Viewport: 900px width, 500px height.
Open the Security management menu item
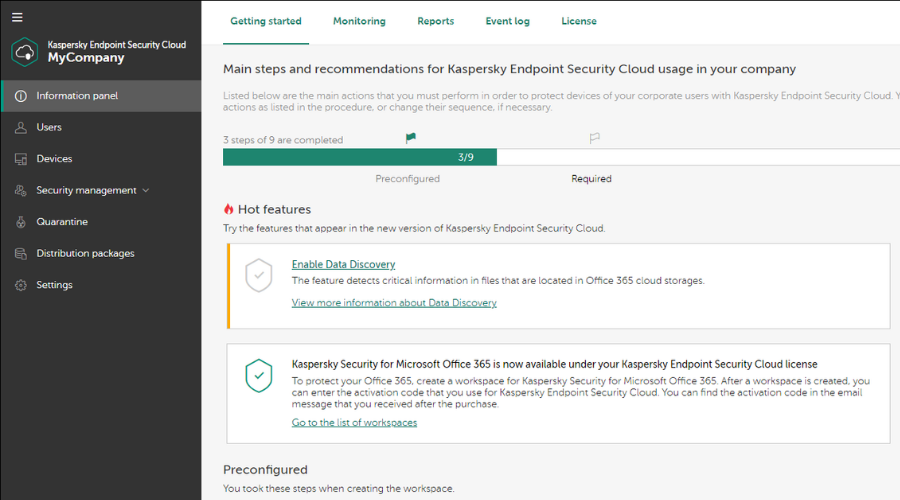101,191
